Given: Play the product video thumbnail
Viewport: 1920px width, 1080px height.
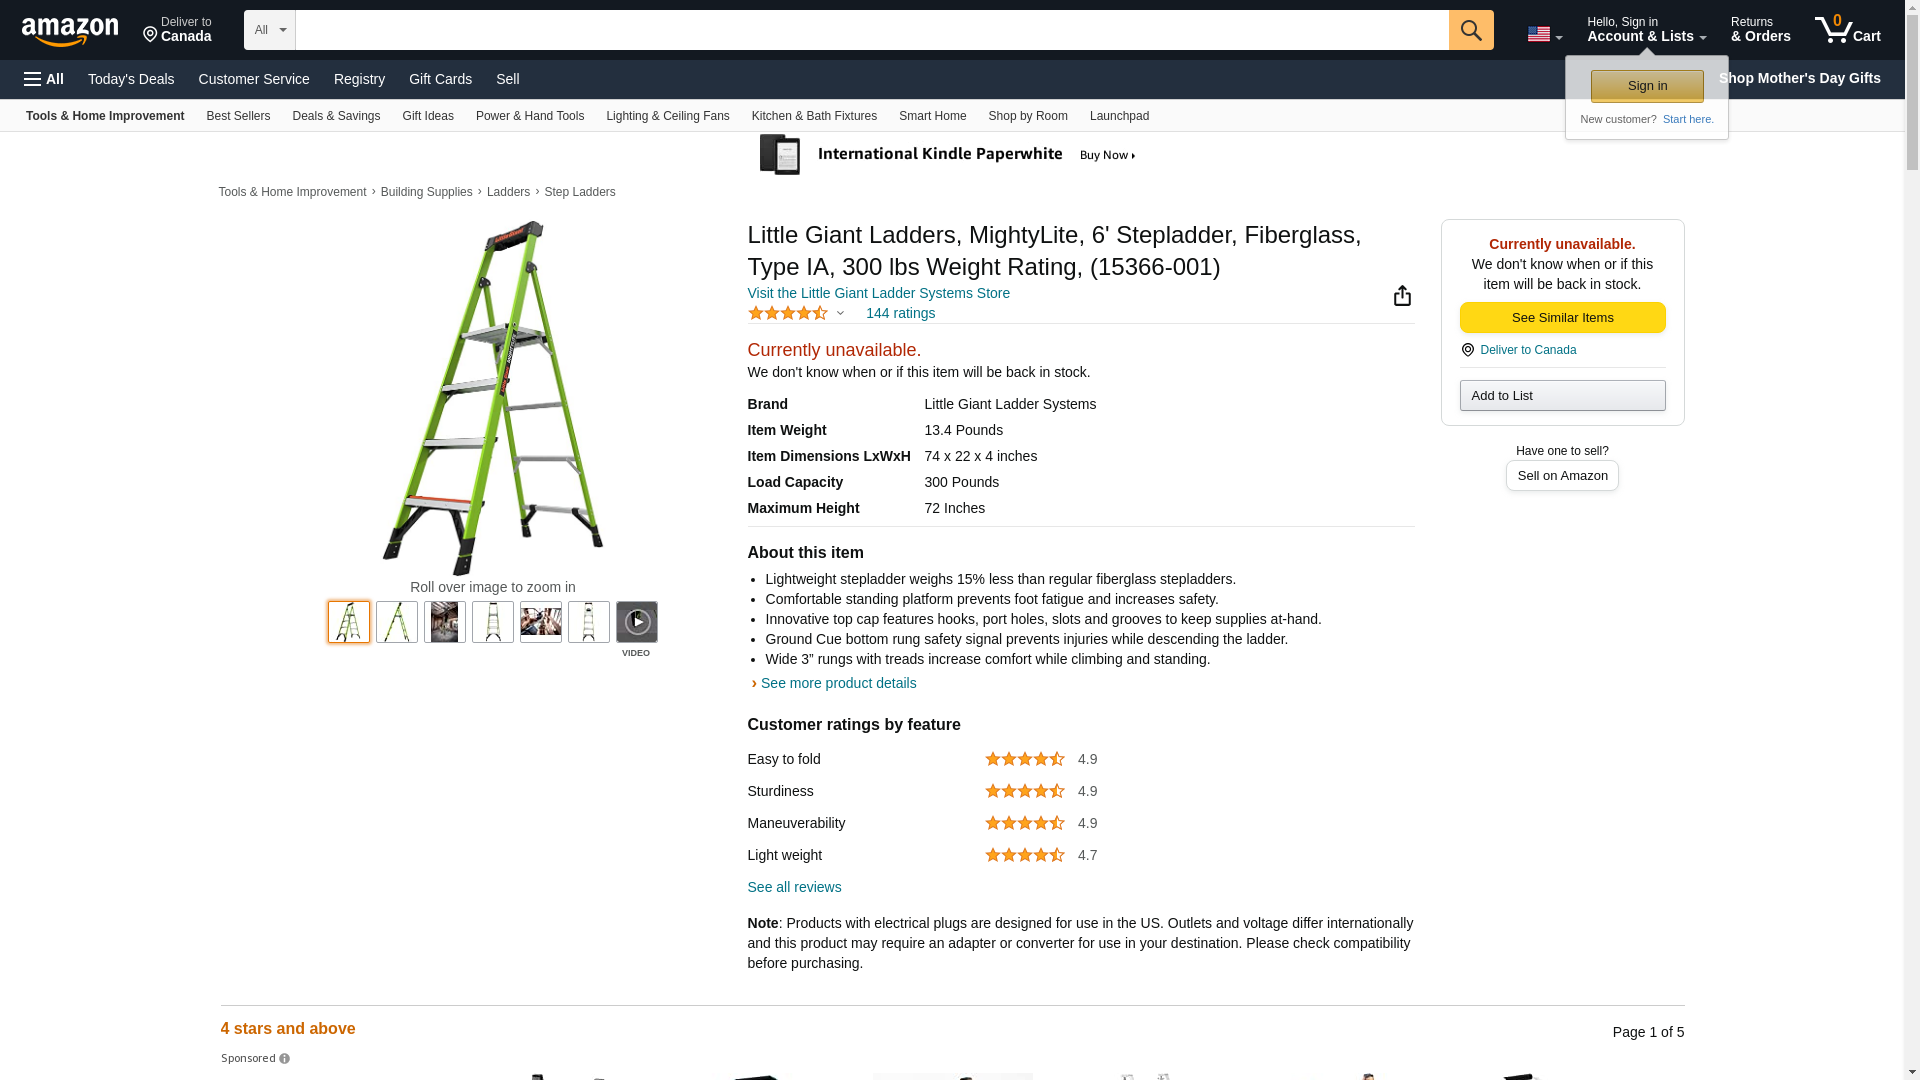Looking at the screenshot, I should pos(636,622).
